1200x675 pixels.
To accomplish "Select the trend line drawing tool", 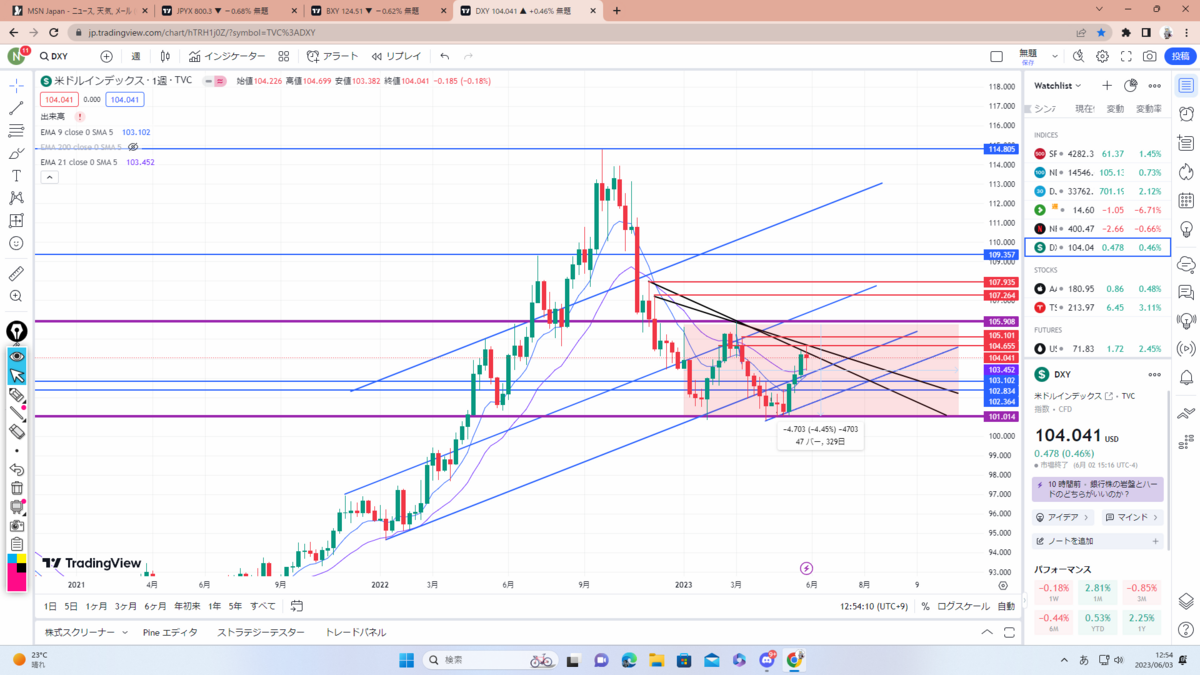I will point(16,108).
